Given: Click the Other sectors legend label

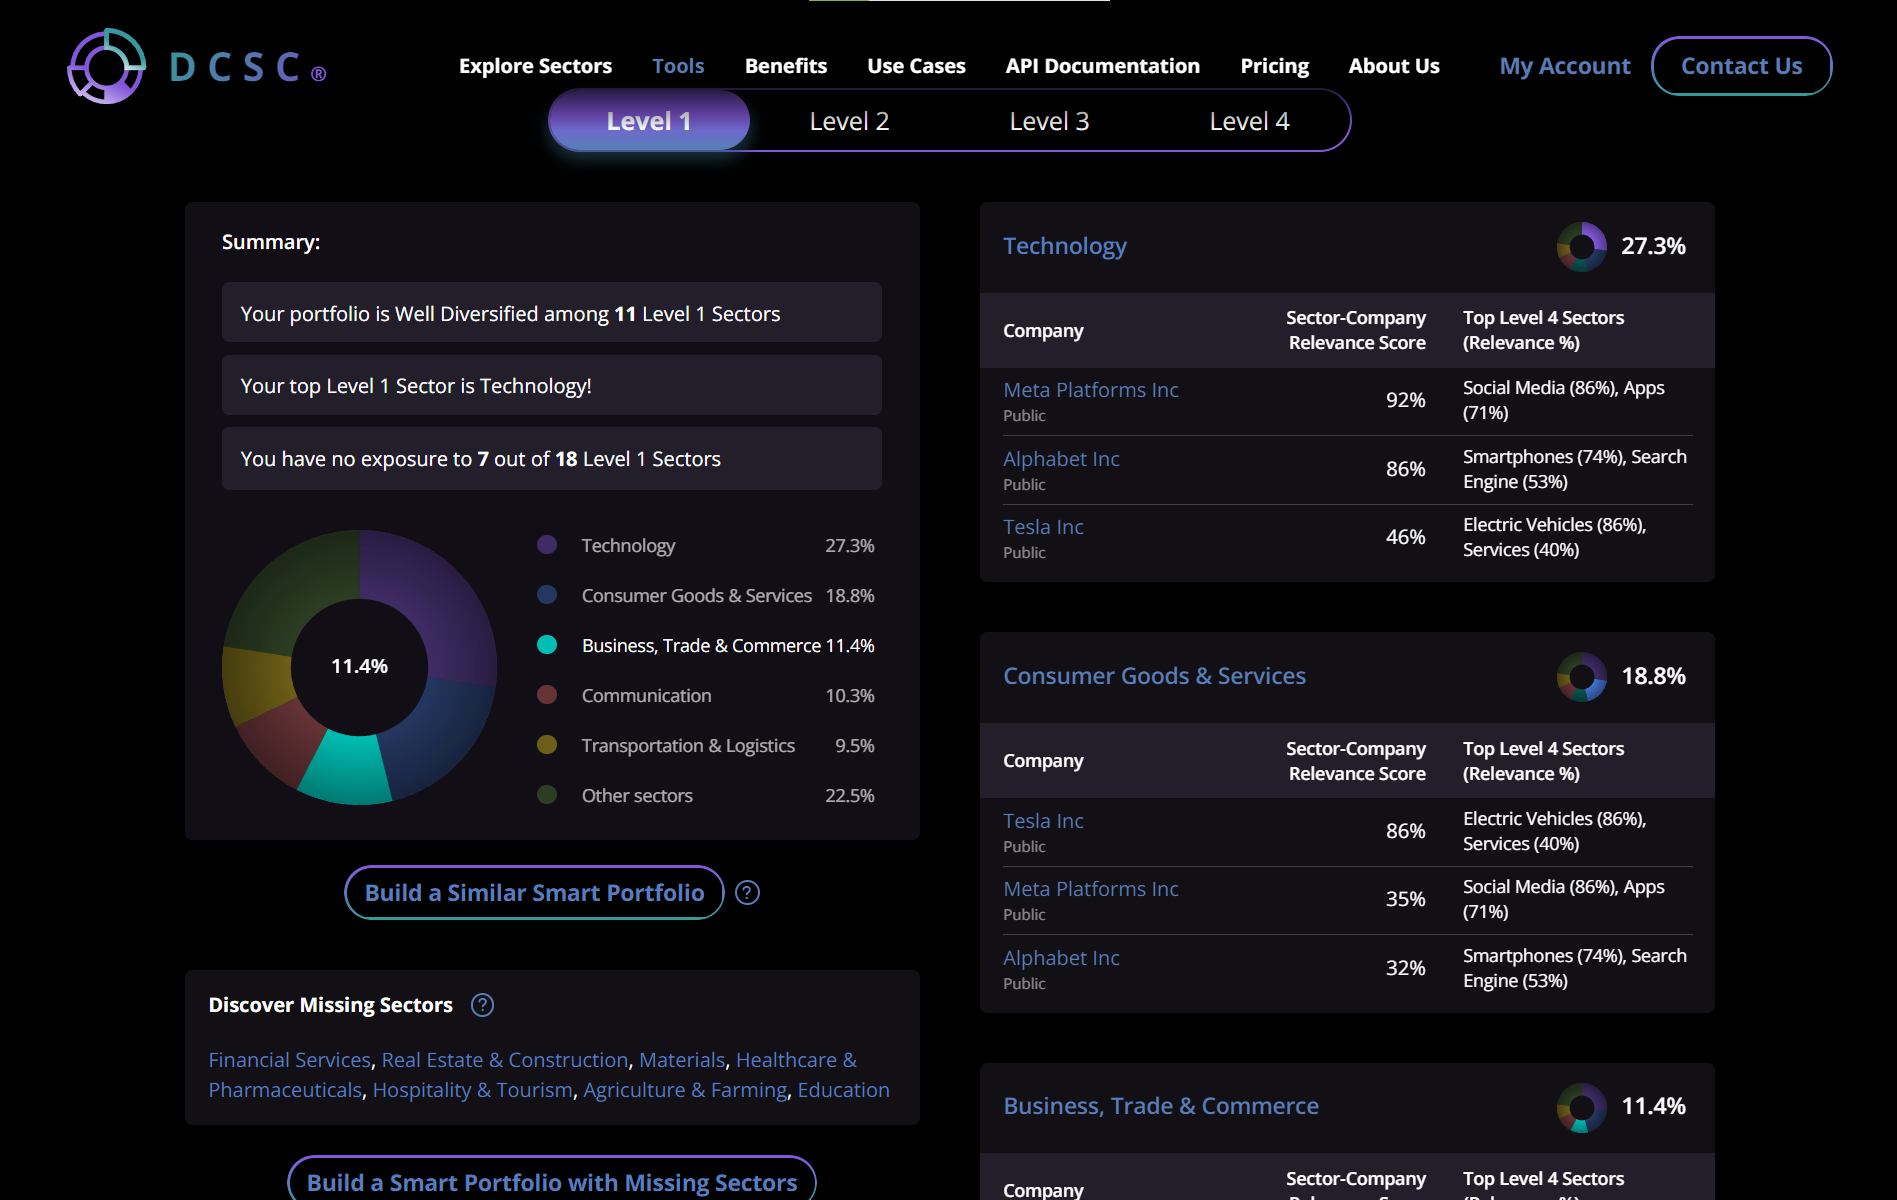Looking at the screenshot, I should [637, 795].
